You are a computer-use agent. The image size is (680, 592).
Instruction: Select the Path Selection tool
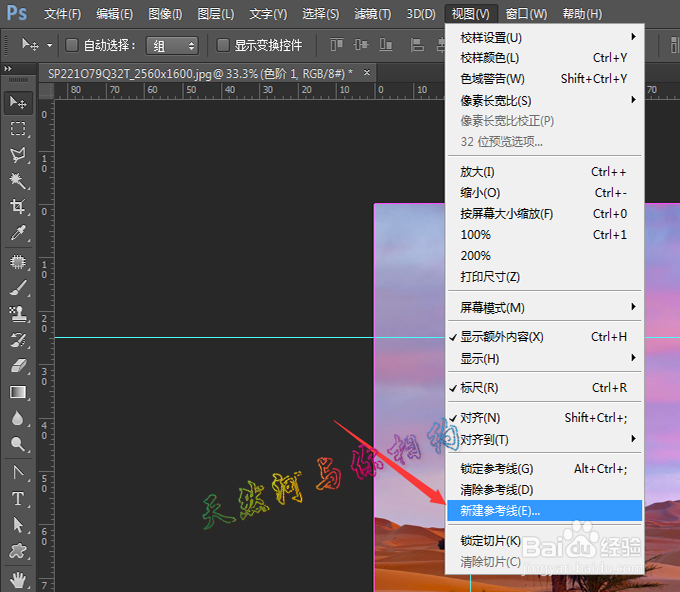(x=18, y=525)
